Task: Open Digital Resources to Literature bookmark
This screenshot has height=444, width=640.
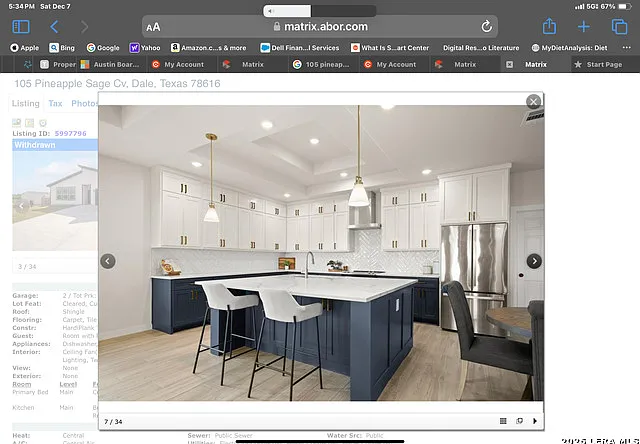Action: (481, 48)
